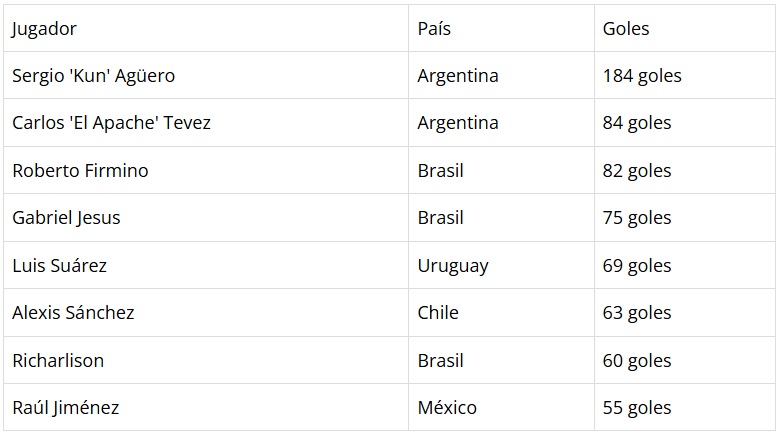Click the Goles column header
The width and height of the screenshot is (780, 434).
(x=626, y=29)
